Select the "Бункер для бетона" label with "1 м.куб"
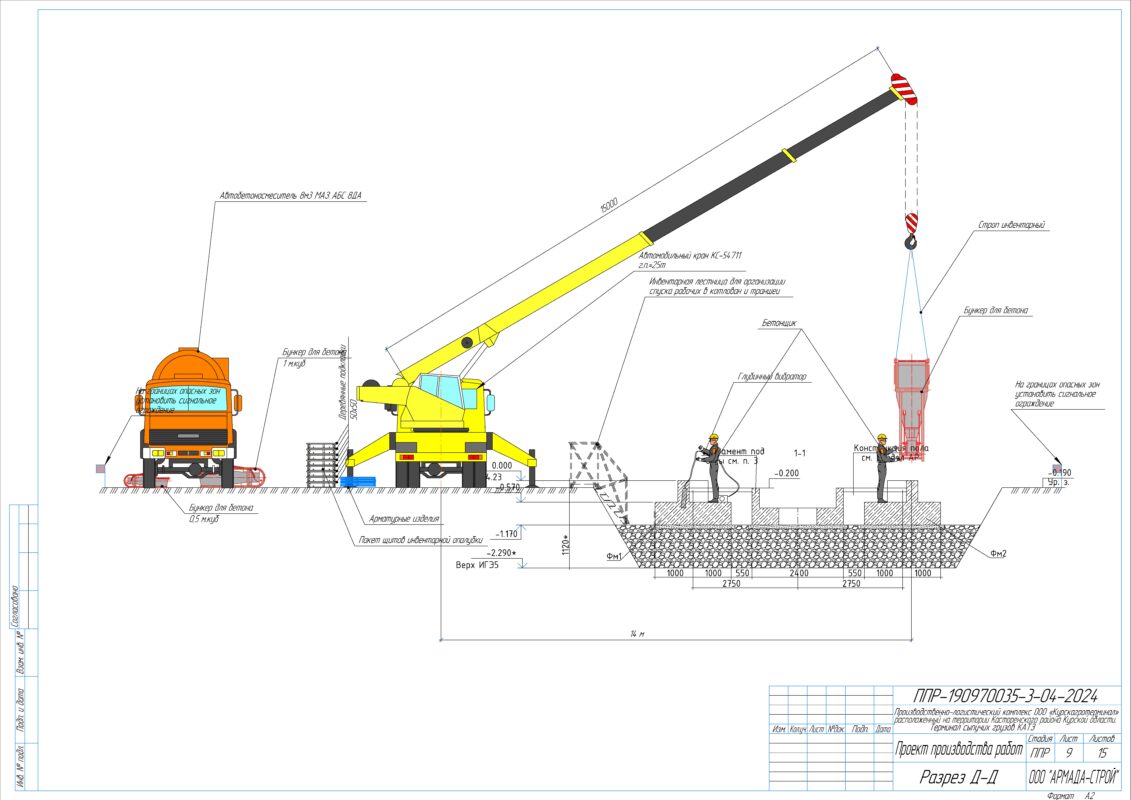1131x800 pixels. (314, 353)
